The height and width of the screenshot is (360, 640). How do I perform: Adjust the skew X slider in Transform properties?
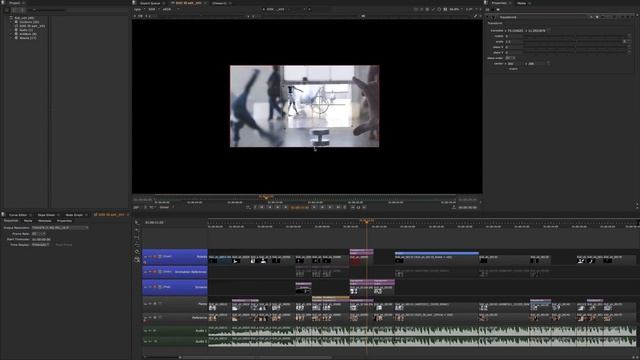click(x=575, y=47)
